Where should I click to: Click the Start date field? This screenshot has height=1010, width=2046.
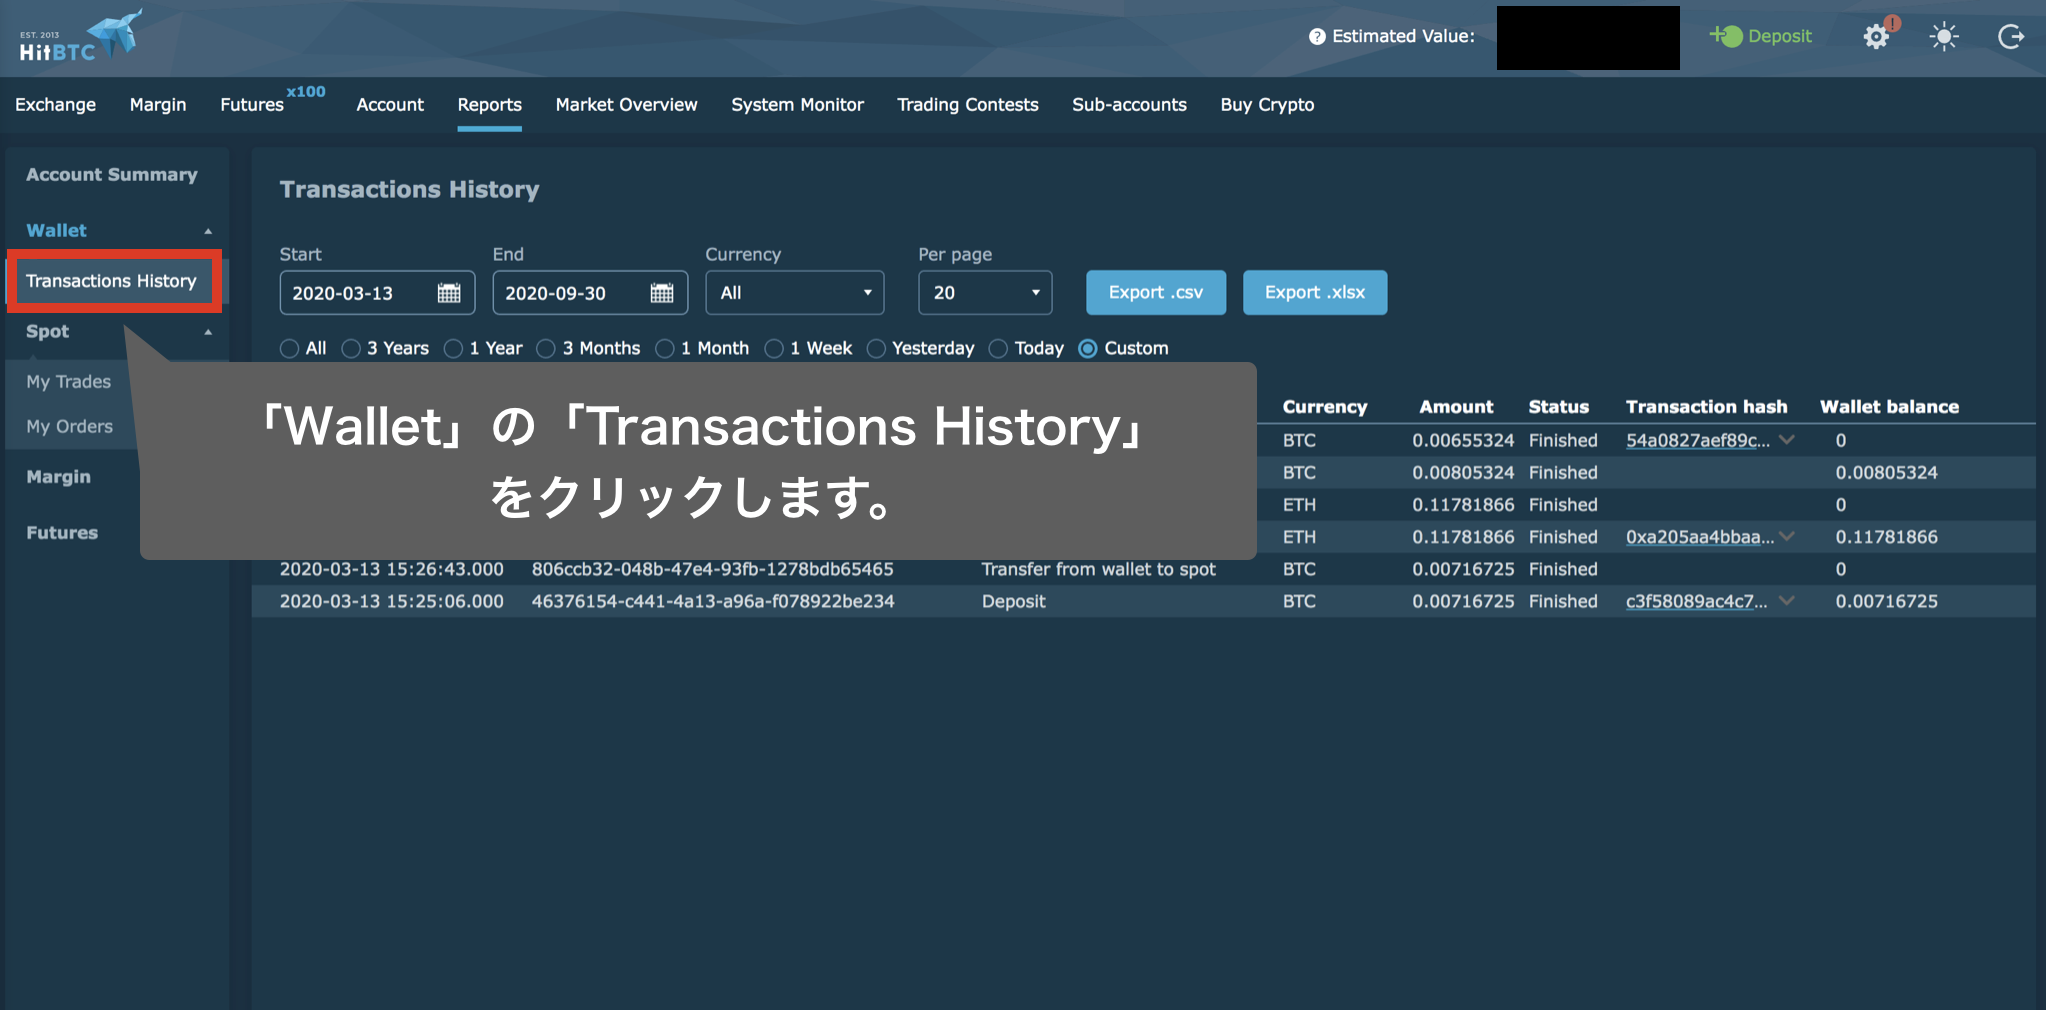[377, 293]
